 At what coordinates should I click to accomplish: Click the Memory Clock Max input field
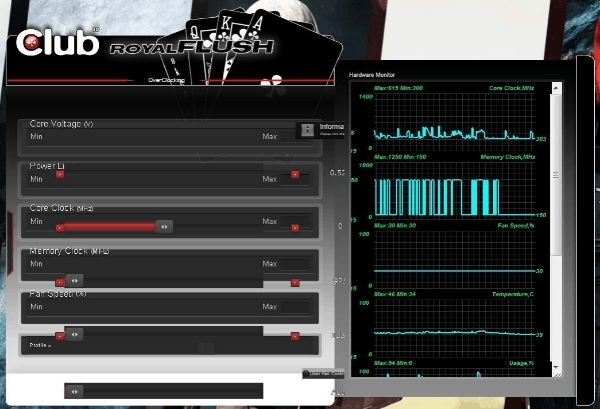pos(295,264)
